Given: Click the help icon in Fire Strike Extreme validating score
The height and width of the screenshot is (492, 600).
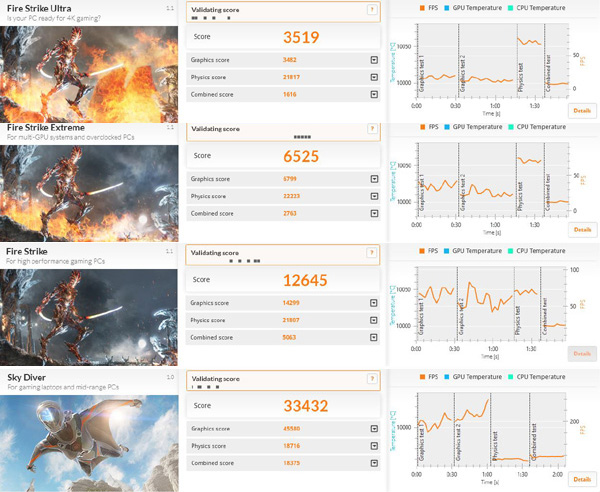Looking at the screenshot, I should tap(372, 129).
